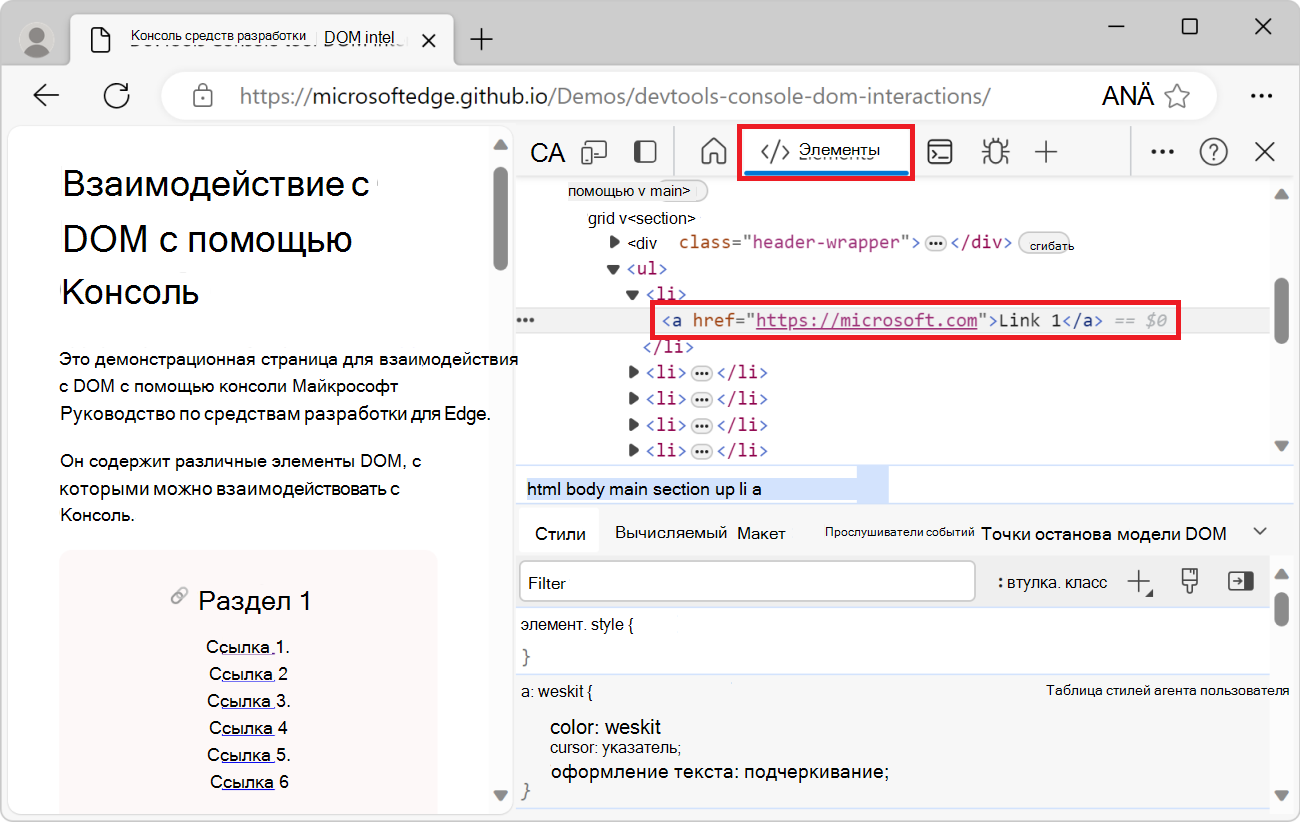Follow the https://microsoft.com link in DOM
This screenshot has height=822, width=1300.
tap(866, 320)
